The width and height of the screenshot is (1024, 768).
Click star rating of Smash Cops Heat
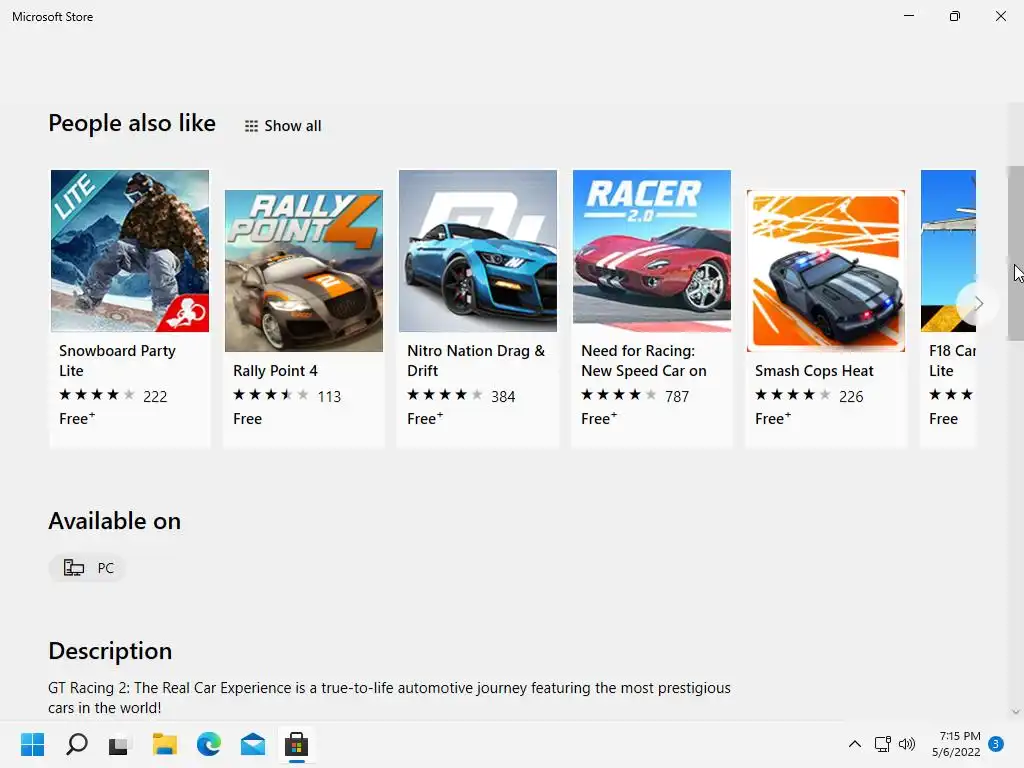pyautogui.click(x=793, y=394)
